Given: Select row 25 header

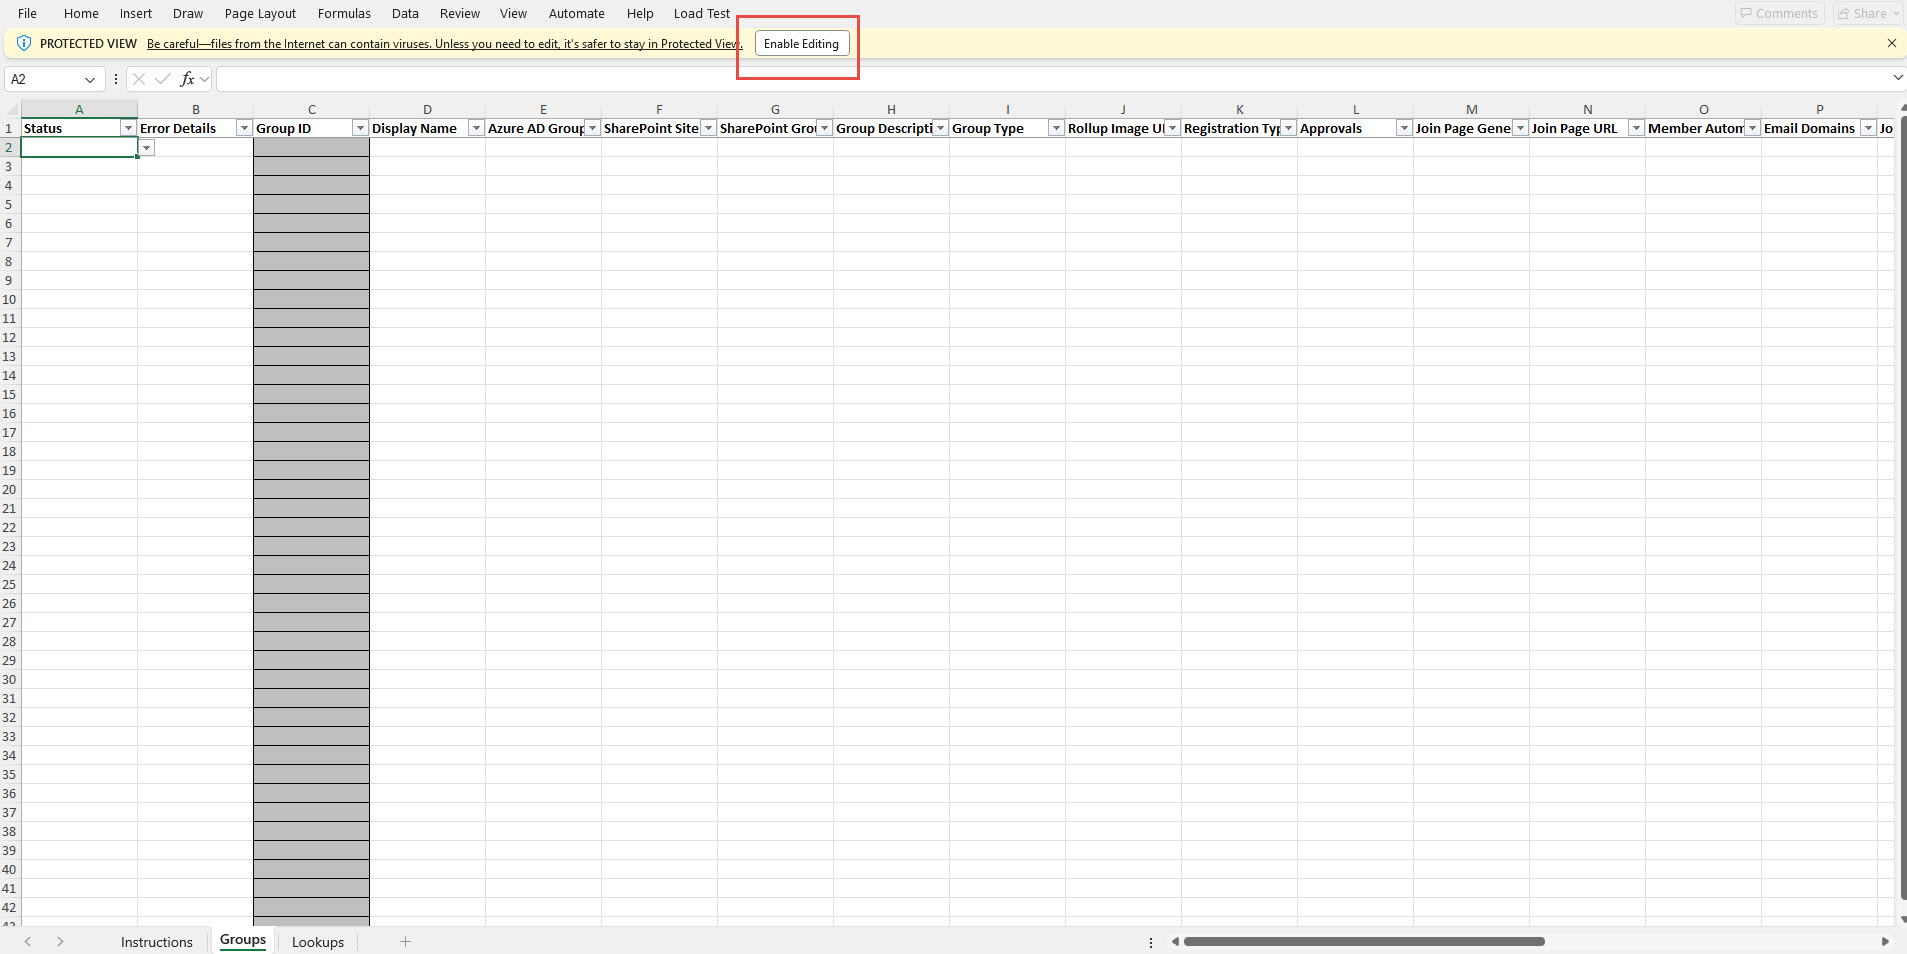Looking at the screenshot, I should (10, 585).
